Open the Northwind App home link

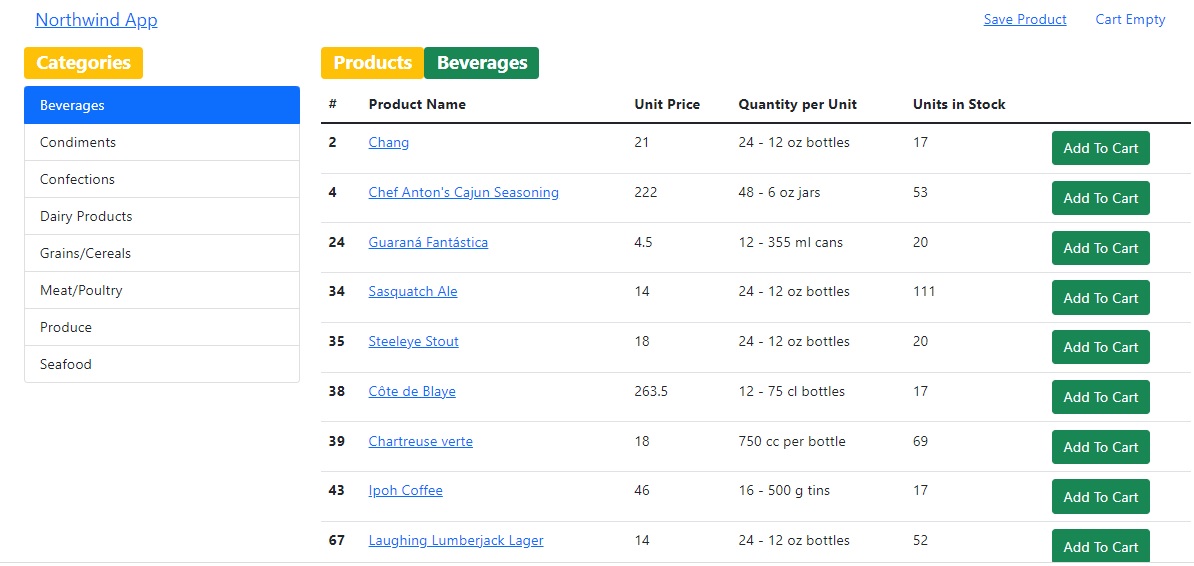(96, 20)
